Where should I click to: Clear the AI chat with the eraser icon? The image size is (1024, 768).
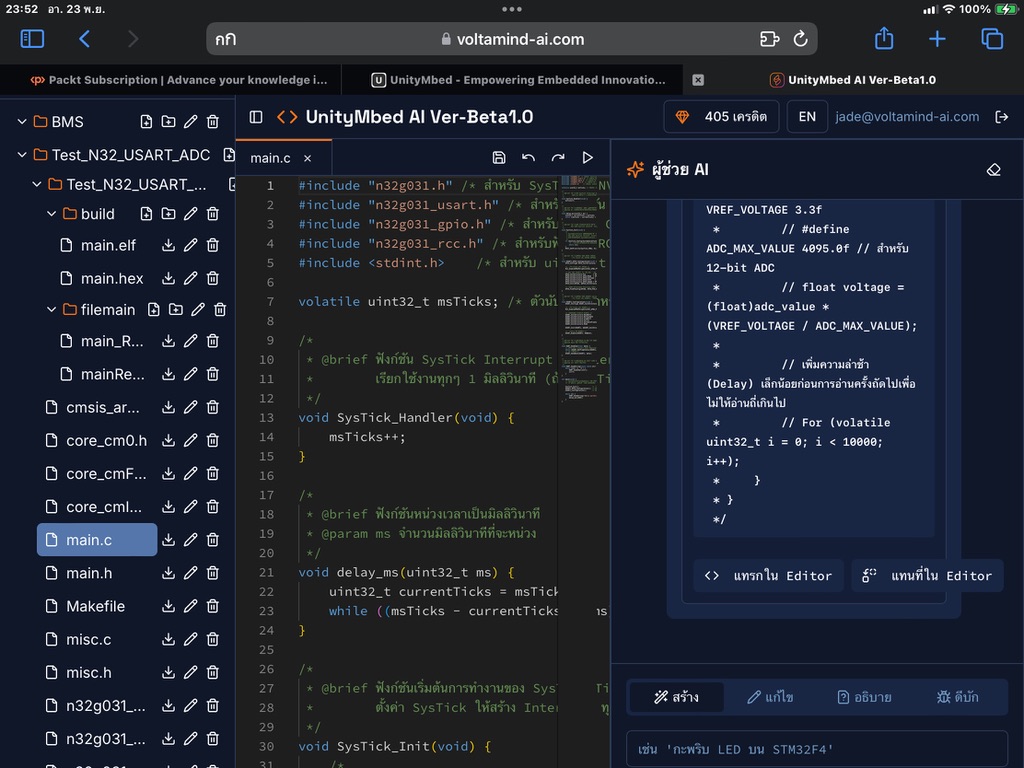coord(993,170)
